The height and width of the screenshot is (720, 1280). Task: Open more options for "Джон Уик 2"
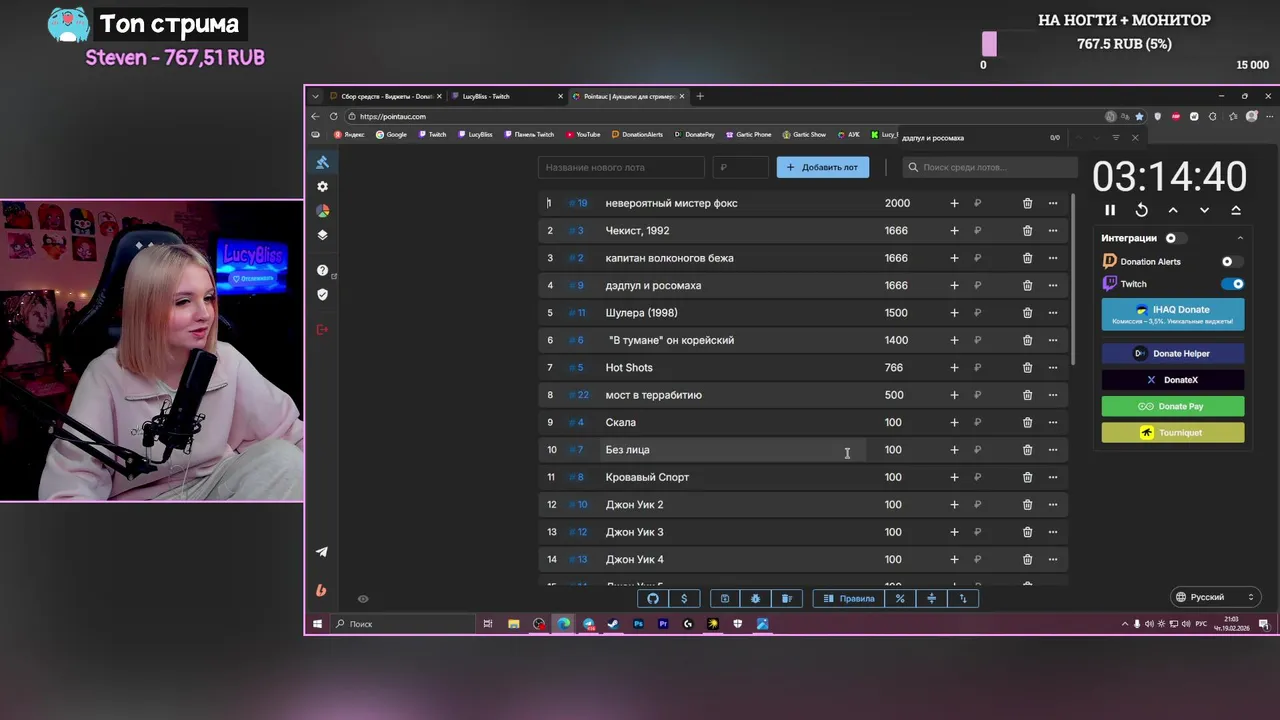pyautogui.click(x=1053, y=505)
